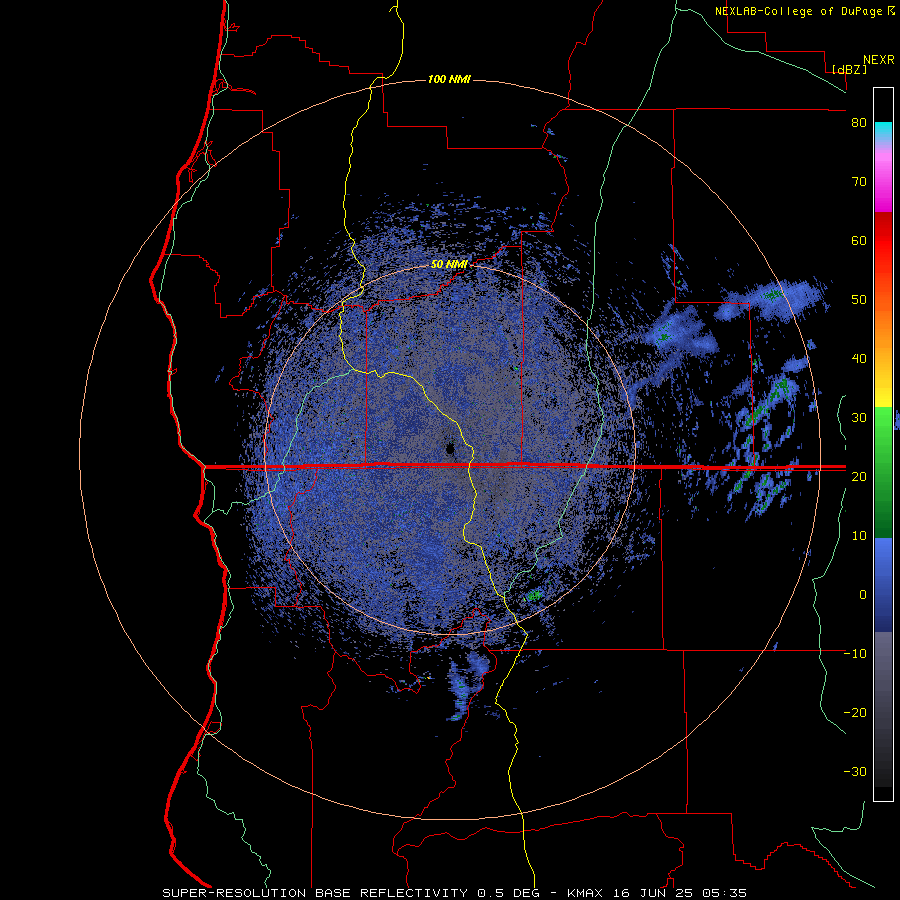Click the 0 dBZ scale value
Screen dimensions: 900x900
click(x=863, y=595)
